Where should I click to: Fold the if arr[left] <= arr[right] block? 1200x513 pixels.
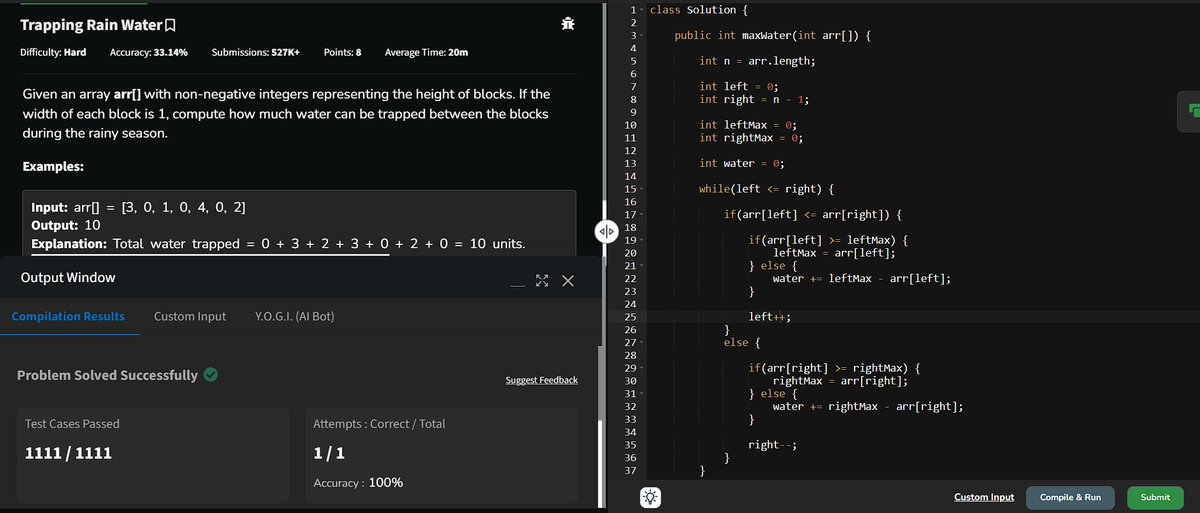click(x=642, y=215)
